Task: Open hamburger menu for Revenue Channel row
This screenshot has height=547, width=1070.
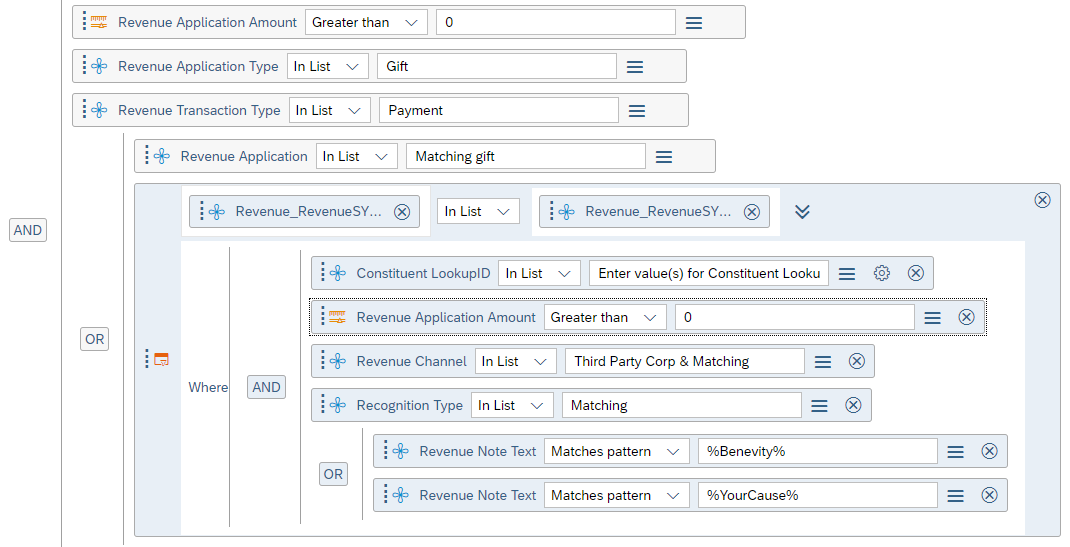Action: click(823, 361)
